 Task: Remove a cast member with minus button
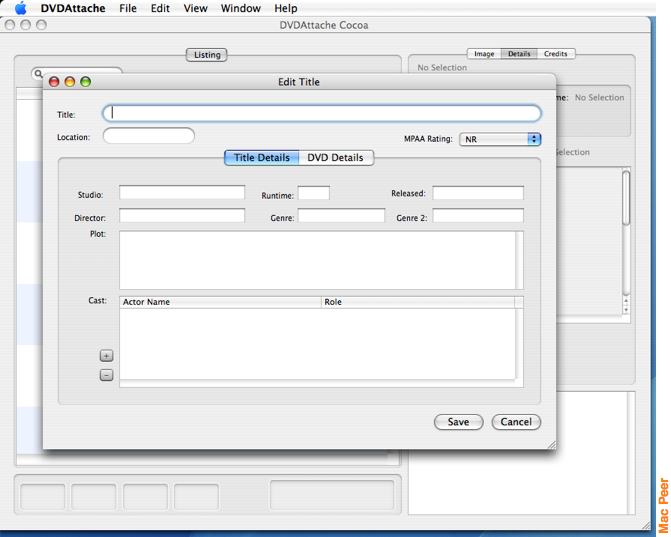pos(106,375)
